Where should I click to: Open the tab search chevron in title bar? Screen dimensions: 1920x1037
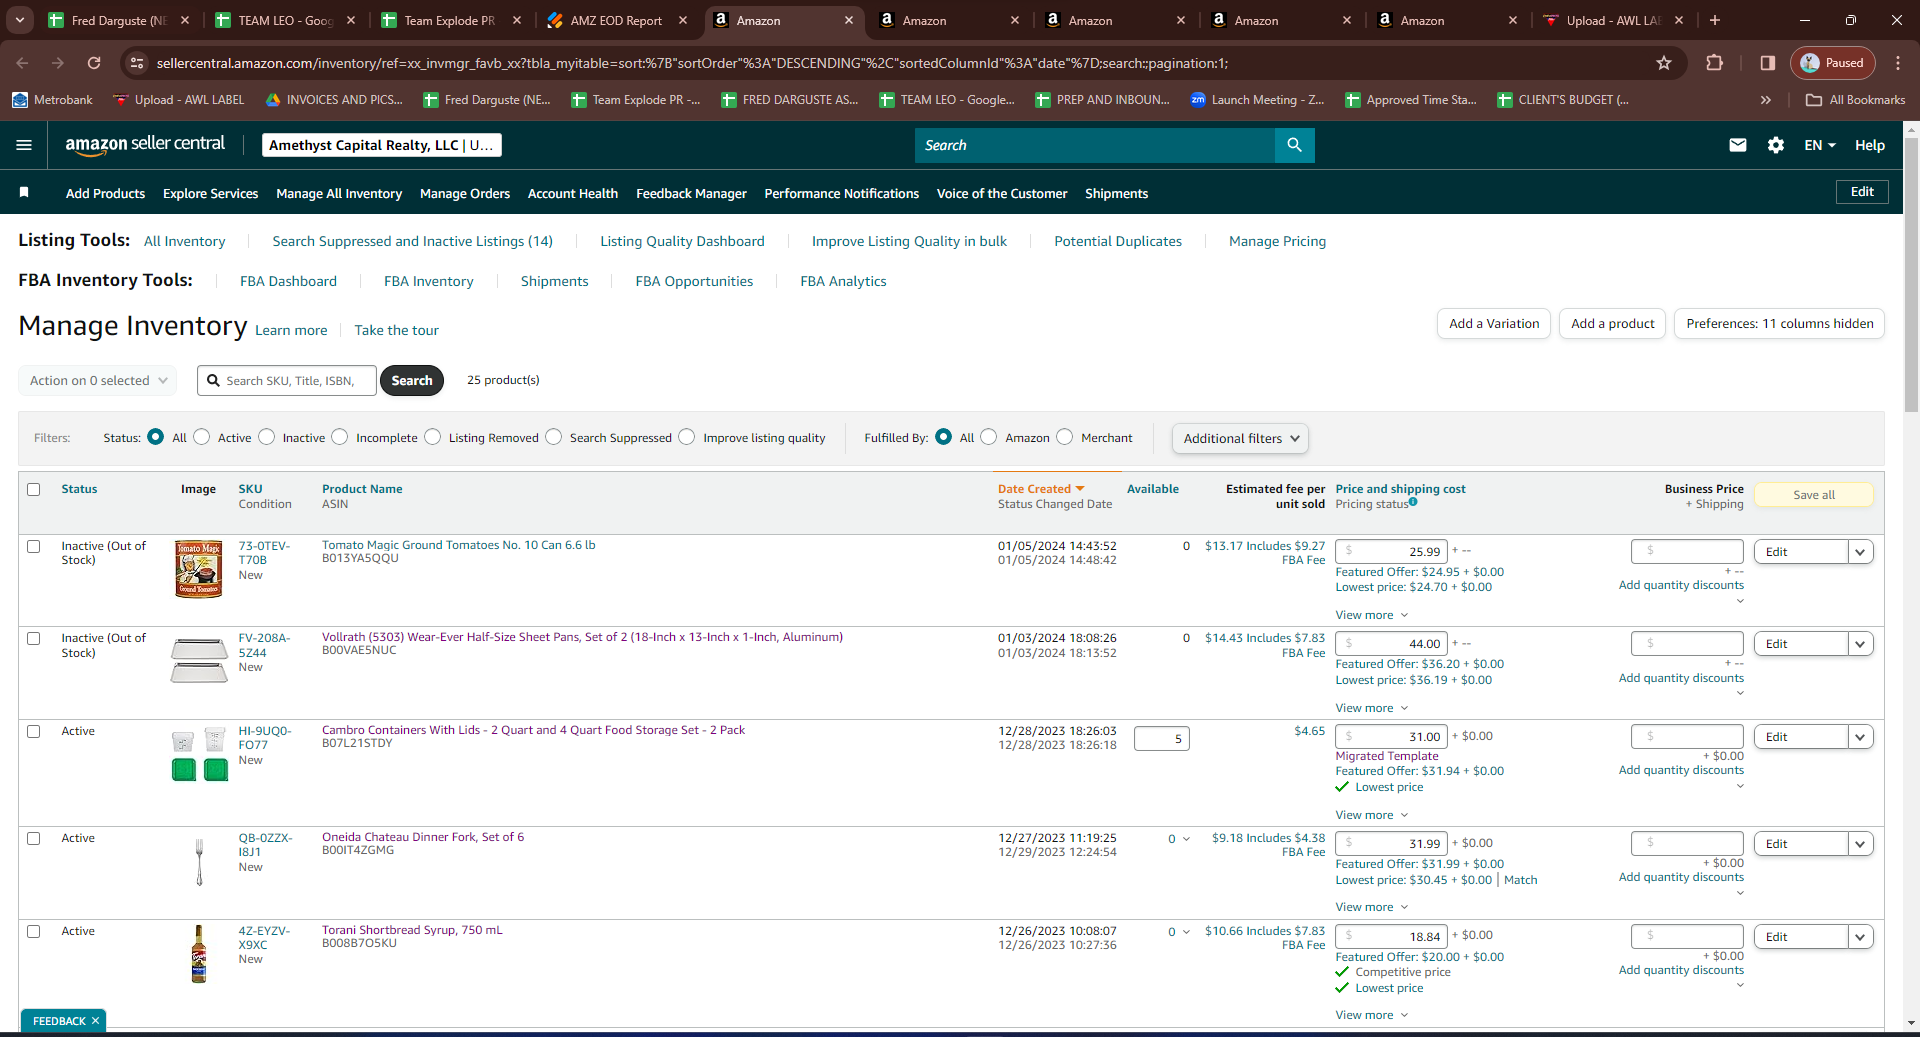tap(20, 20)
